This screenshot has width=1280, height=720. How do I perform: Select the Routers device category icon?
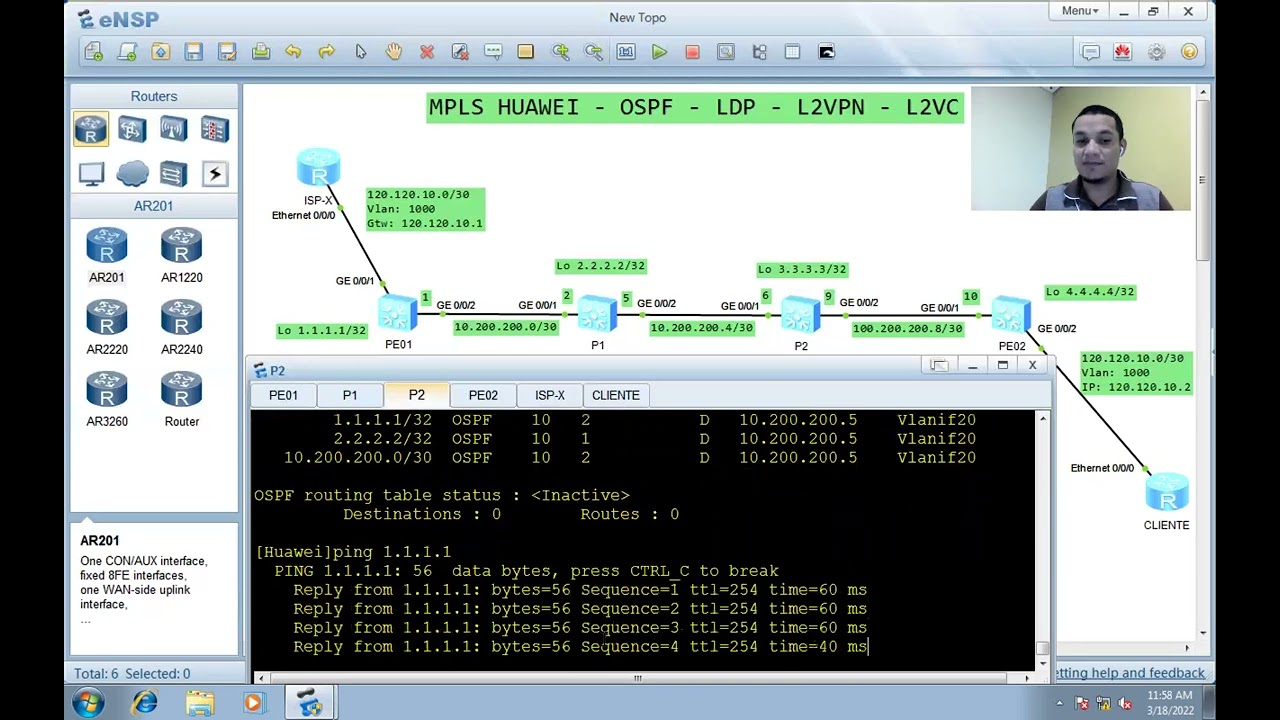91,130
